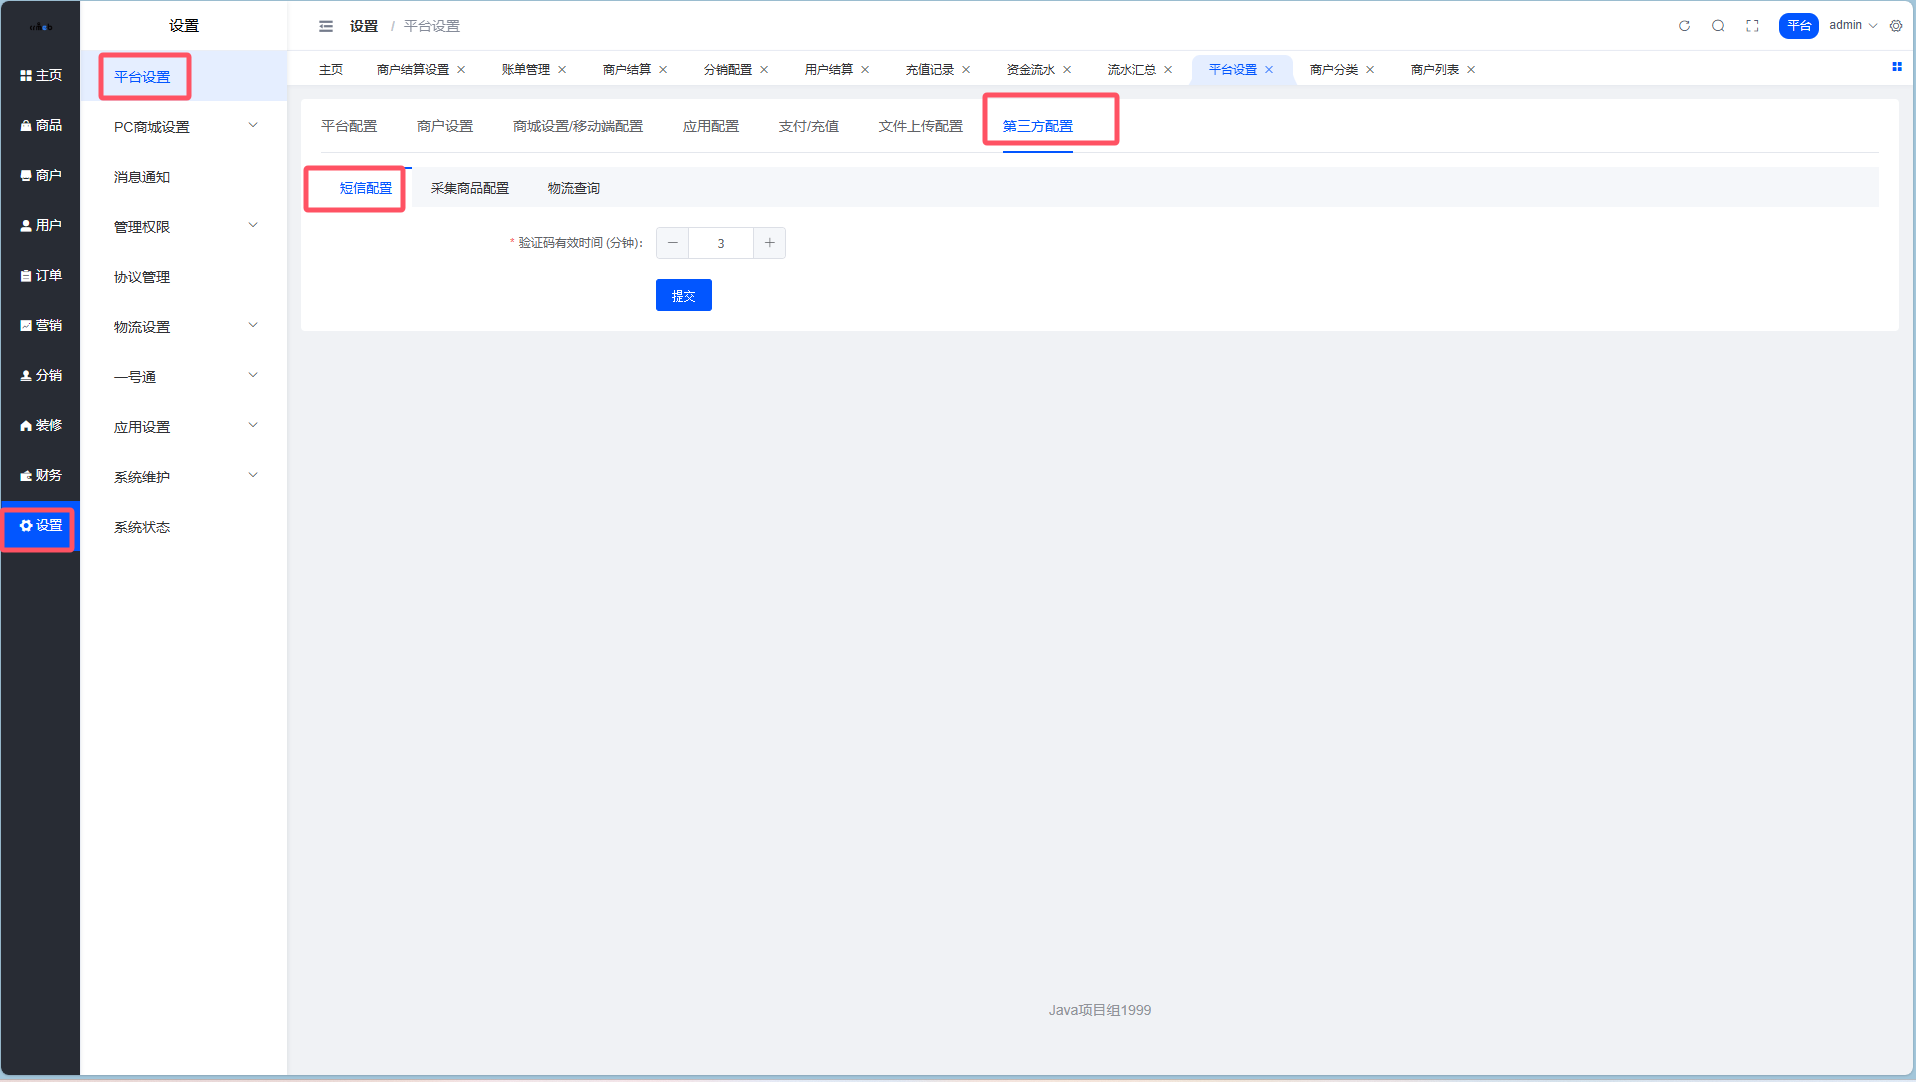Expand the PC商城设置 submenu
1916x1082 pixels.
pyautogui.click(x=183, y=127)
